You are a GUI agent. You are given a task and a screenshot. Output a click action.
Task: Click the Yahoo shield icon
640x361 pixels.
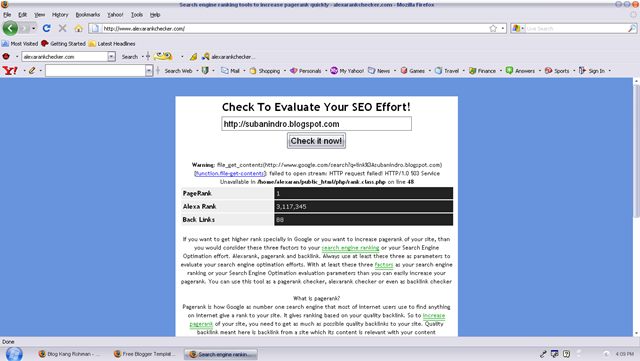tap(205, 71)
